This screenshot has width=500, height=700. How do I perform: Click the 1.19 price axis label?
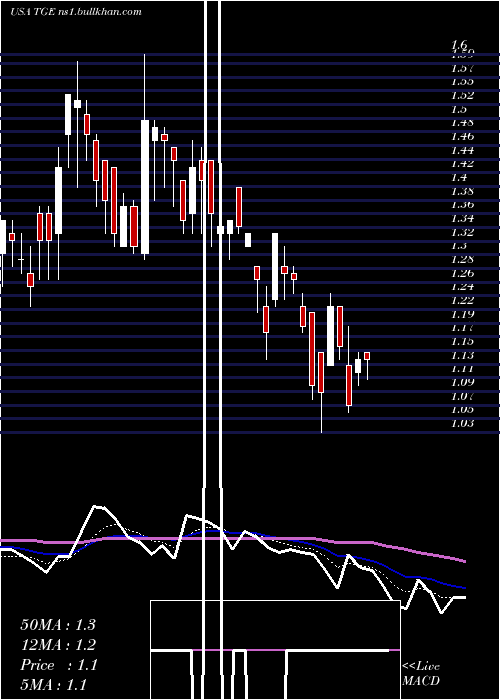coord(462,314)
